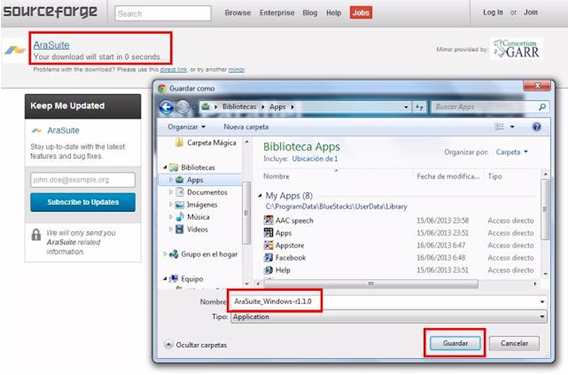Click the Subscribe to Updates button

(83, 202)
